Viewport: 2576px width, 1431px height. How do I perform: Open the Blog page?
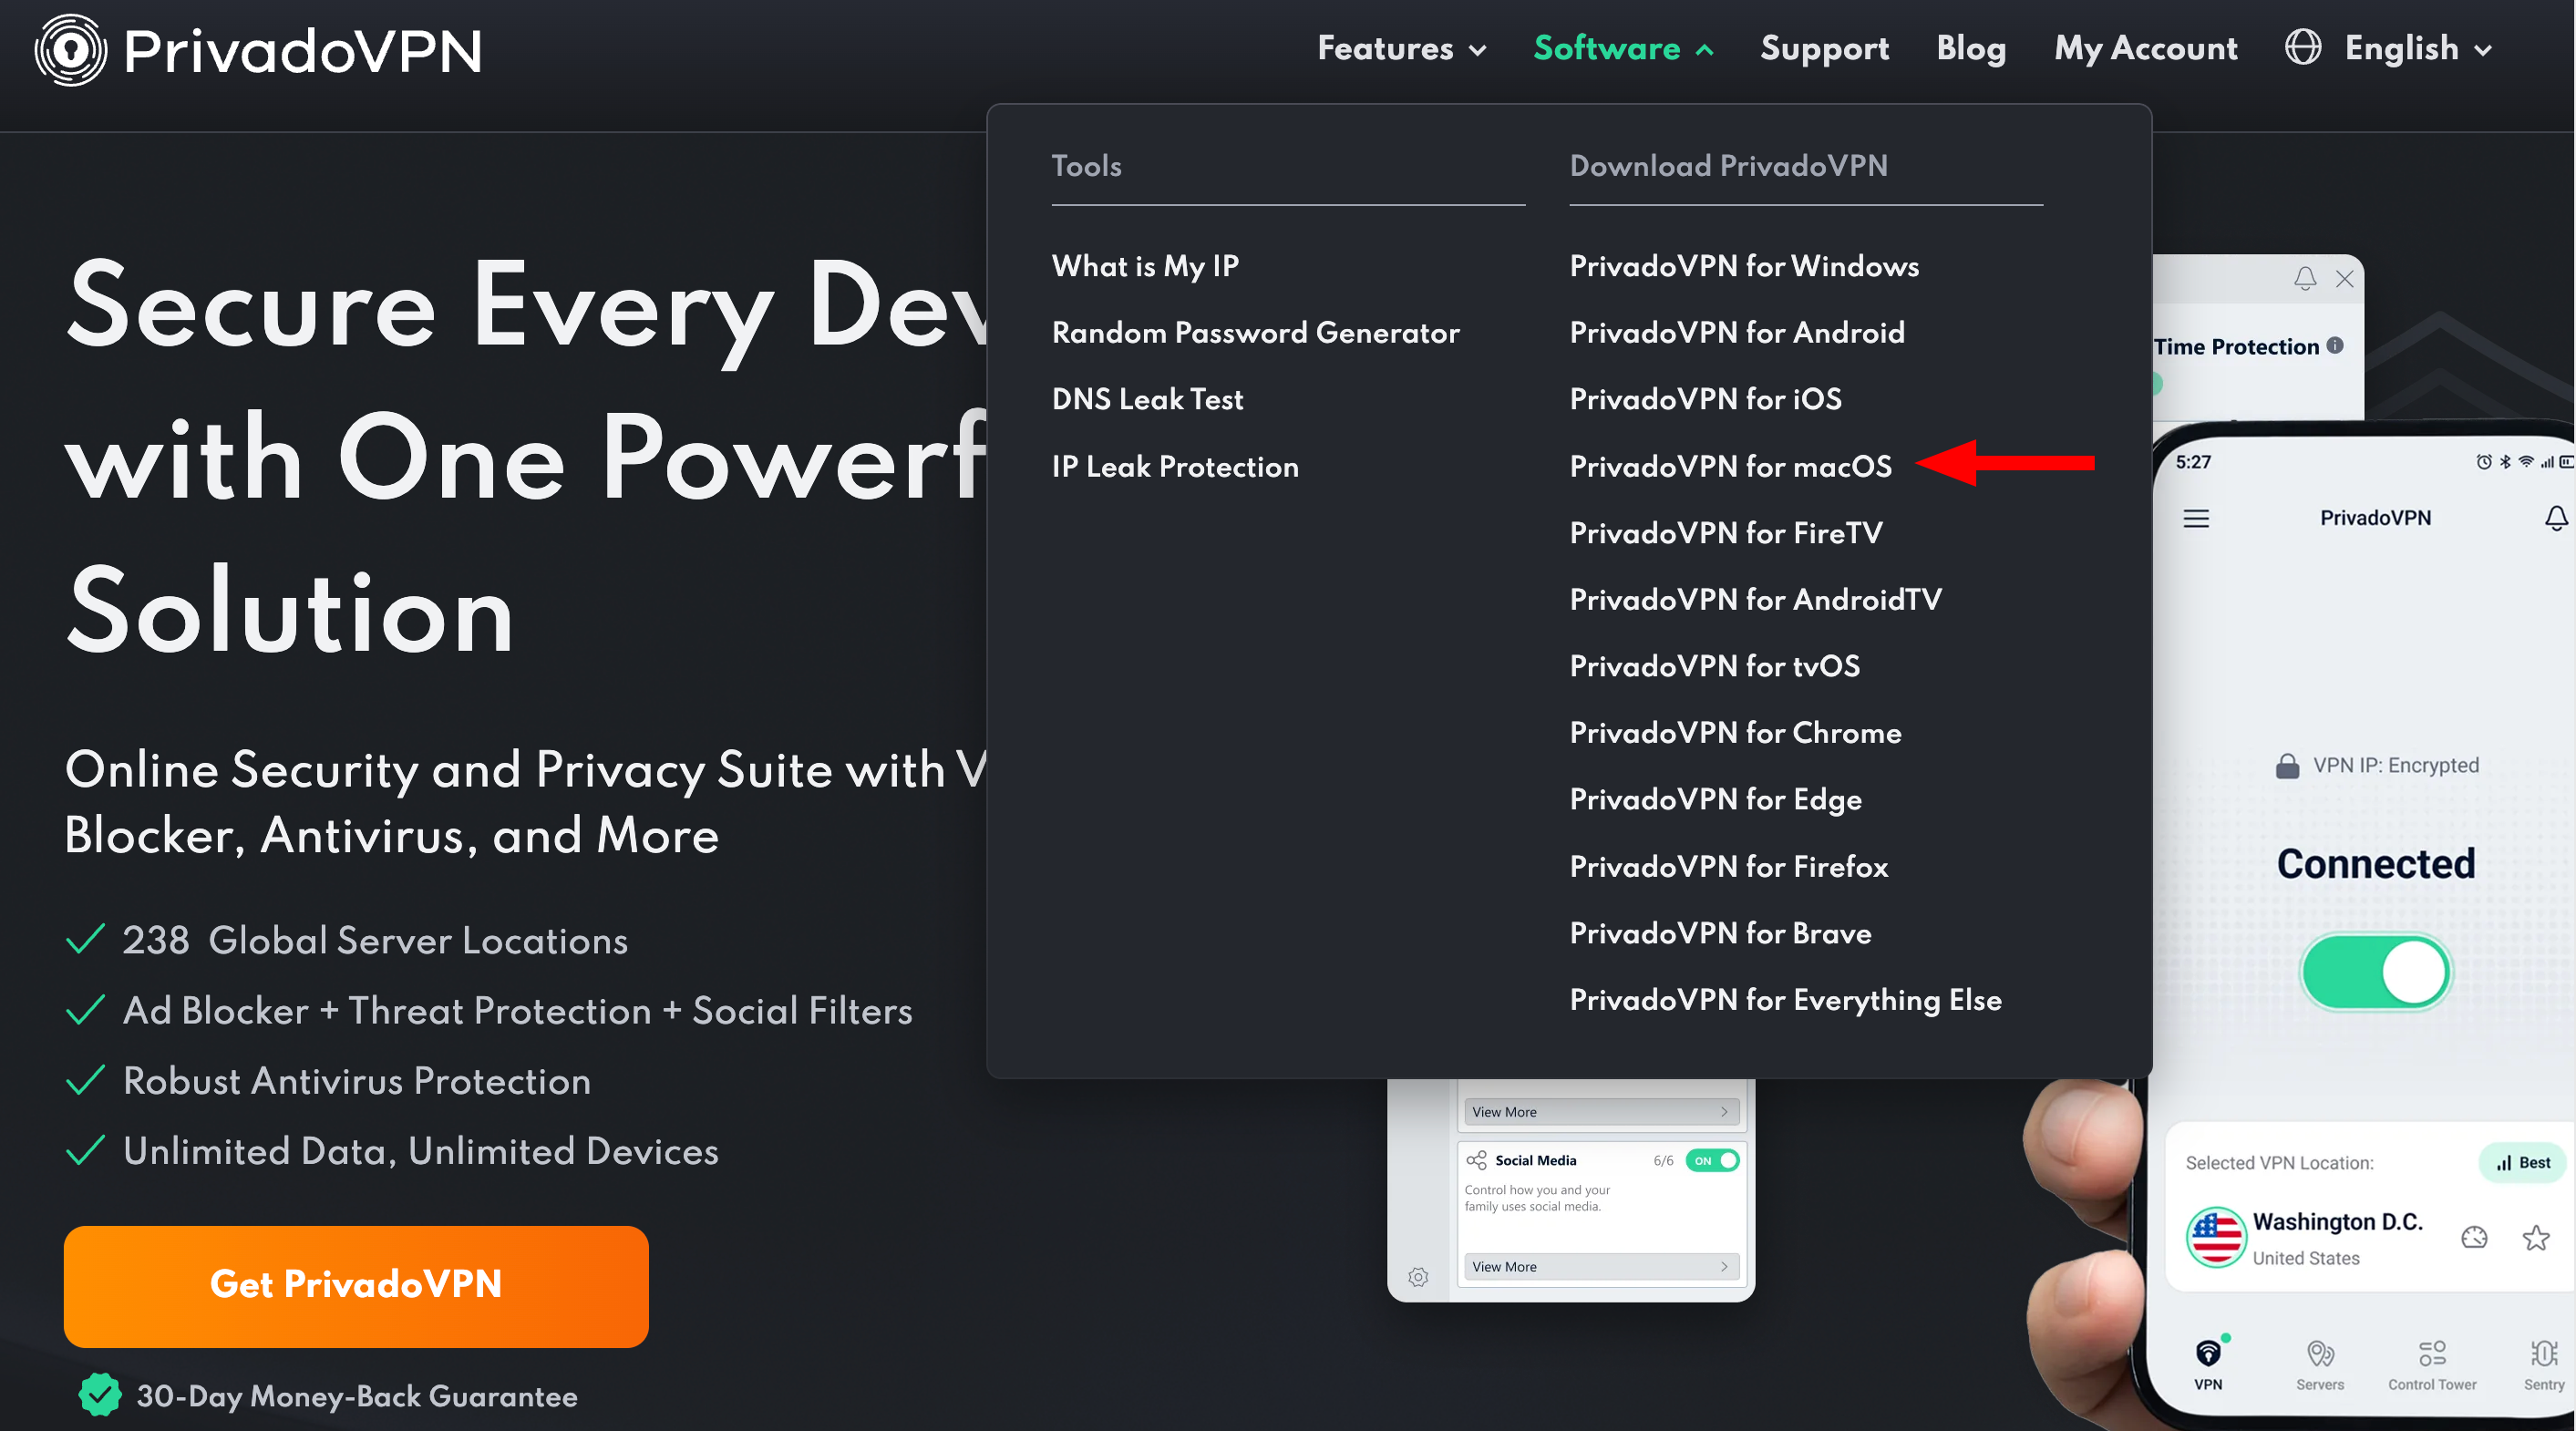pyautogui.click(x=1971, y=48)
